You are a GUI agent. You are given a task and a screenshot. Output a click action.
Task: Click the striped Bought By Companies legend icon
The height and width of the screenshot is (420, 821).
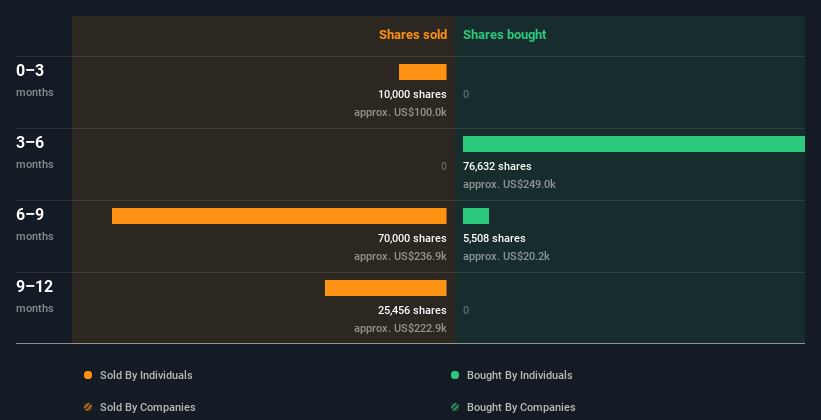click(x=455, y=407)
